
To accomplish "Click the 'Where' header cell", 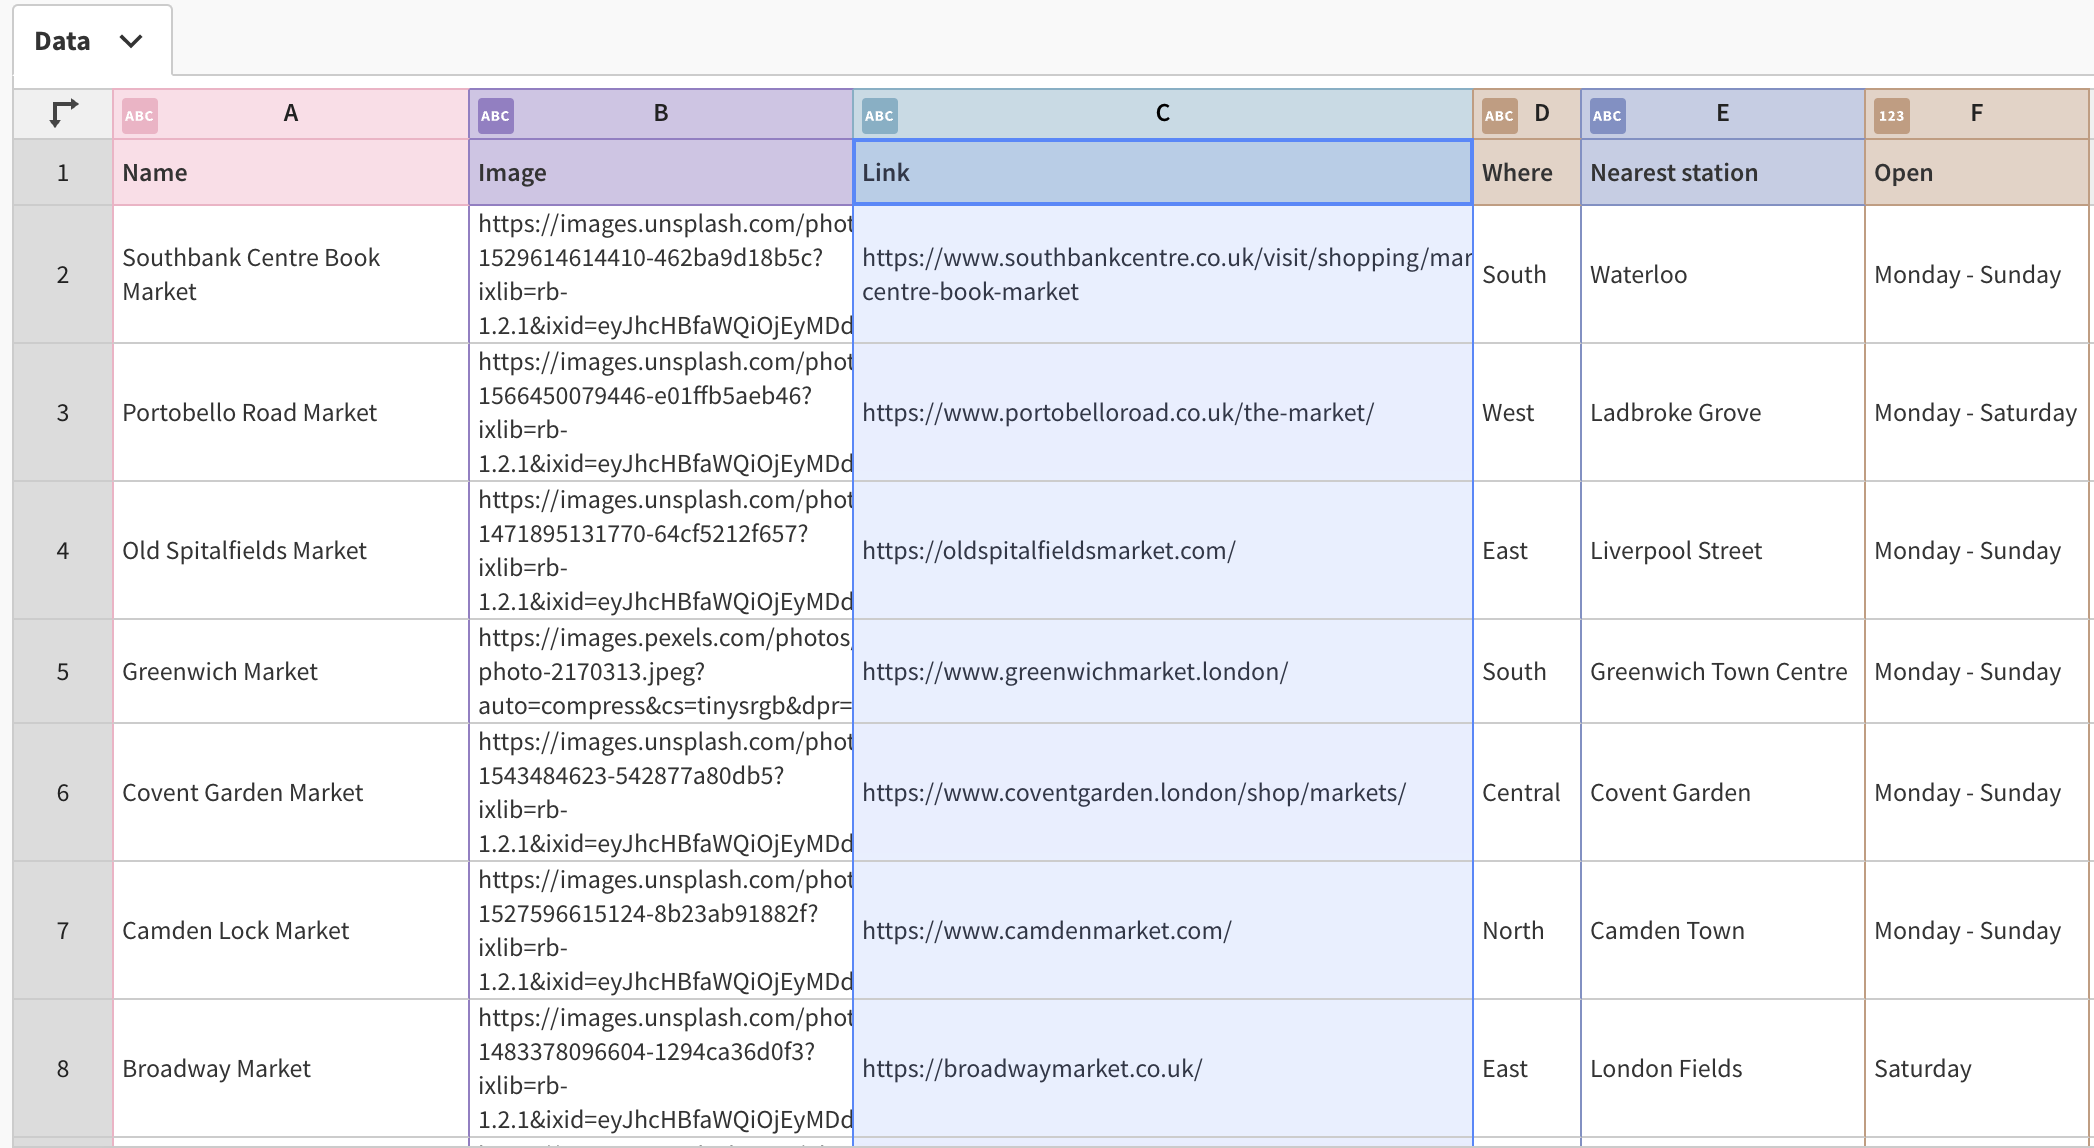I will coord(1527,173).
